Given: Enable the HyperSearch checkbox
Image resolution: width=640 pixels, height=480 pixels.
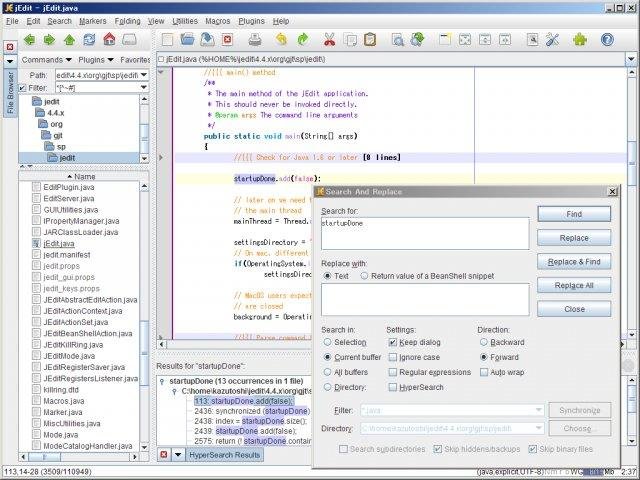Looking at the screenshot, I should [x=392, y=387].
